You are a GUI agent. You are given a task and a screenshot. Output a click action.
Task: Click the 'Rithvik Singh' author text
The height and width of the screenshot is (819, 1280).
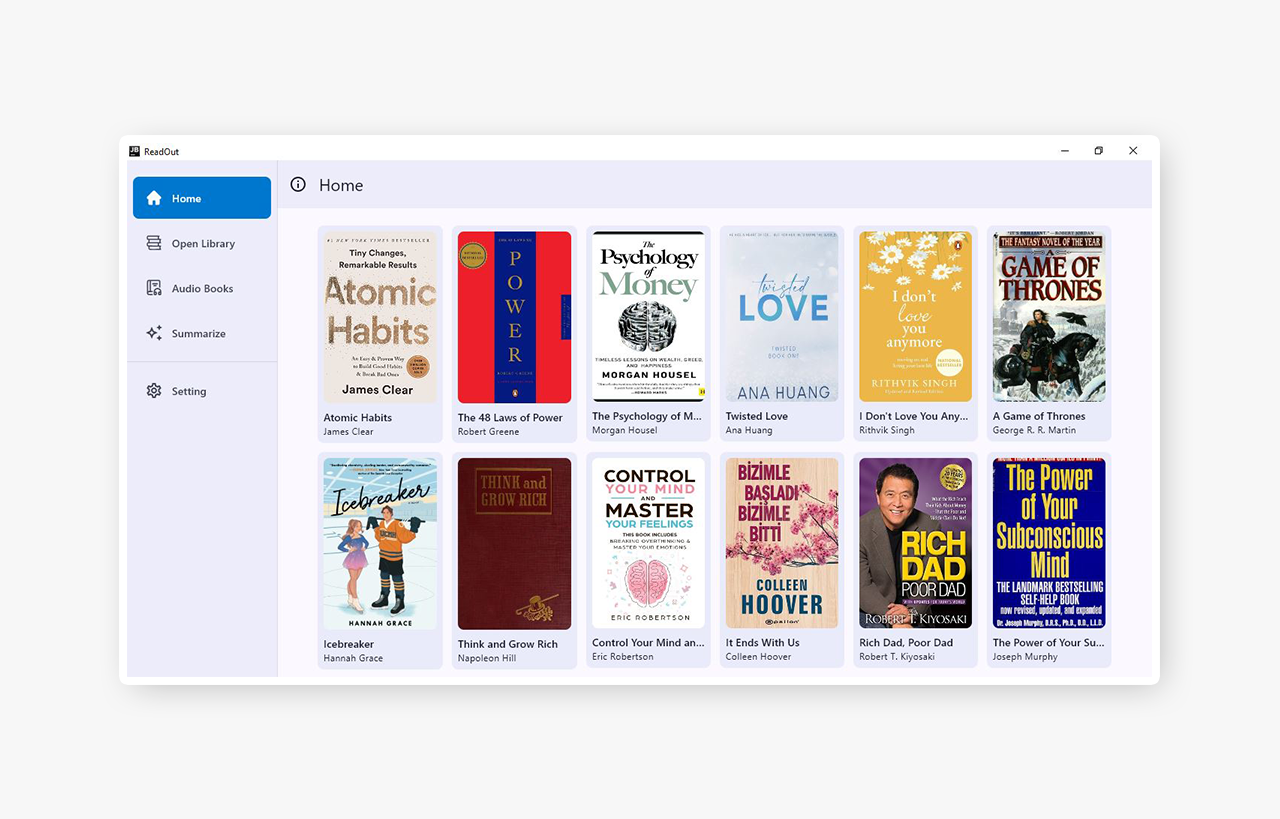click(x=887, y=430)
